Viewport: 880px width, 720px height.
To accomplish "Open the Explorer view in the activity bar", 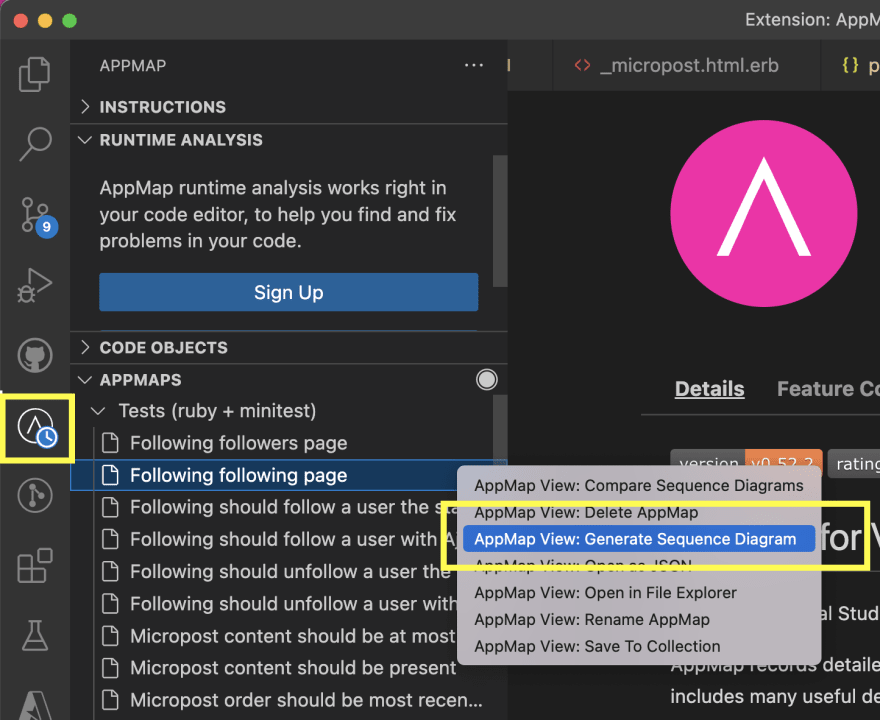I will coord(35,74).
